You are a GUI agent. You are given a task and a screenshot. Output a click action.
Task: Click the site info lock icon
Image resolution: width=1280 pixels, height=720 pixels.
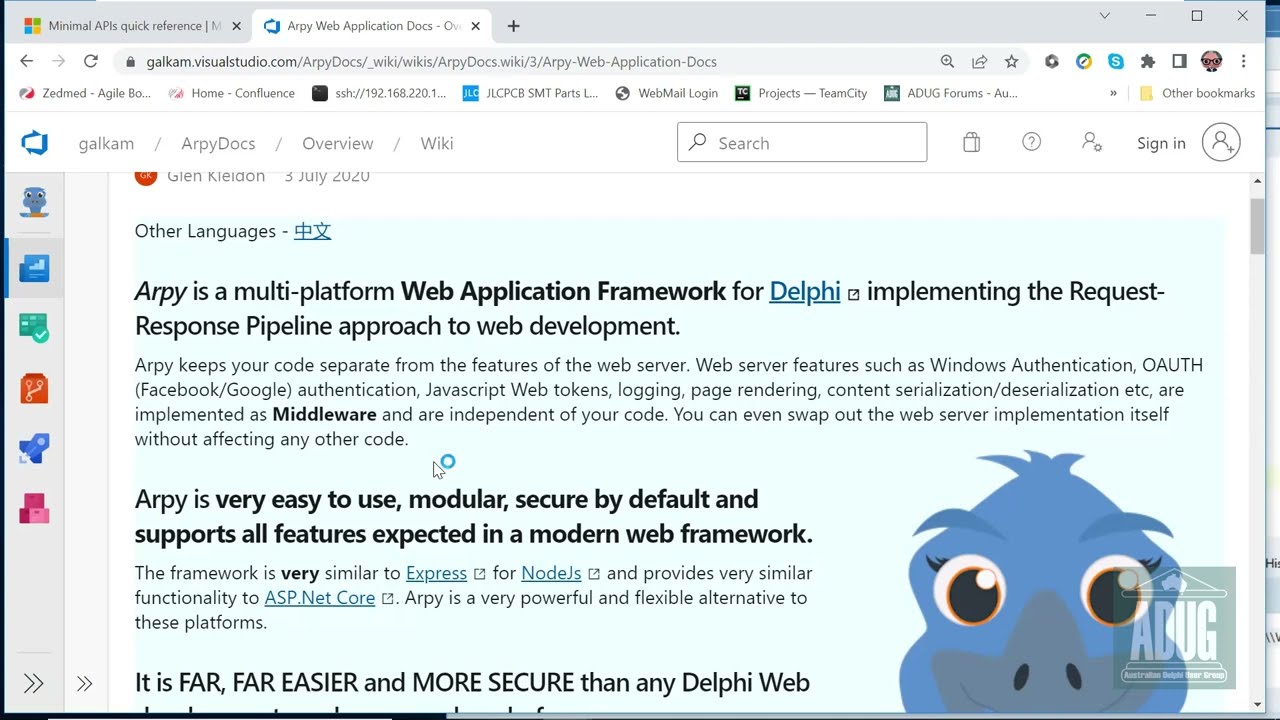(130, 61)
